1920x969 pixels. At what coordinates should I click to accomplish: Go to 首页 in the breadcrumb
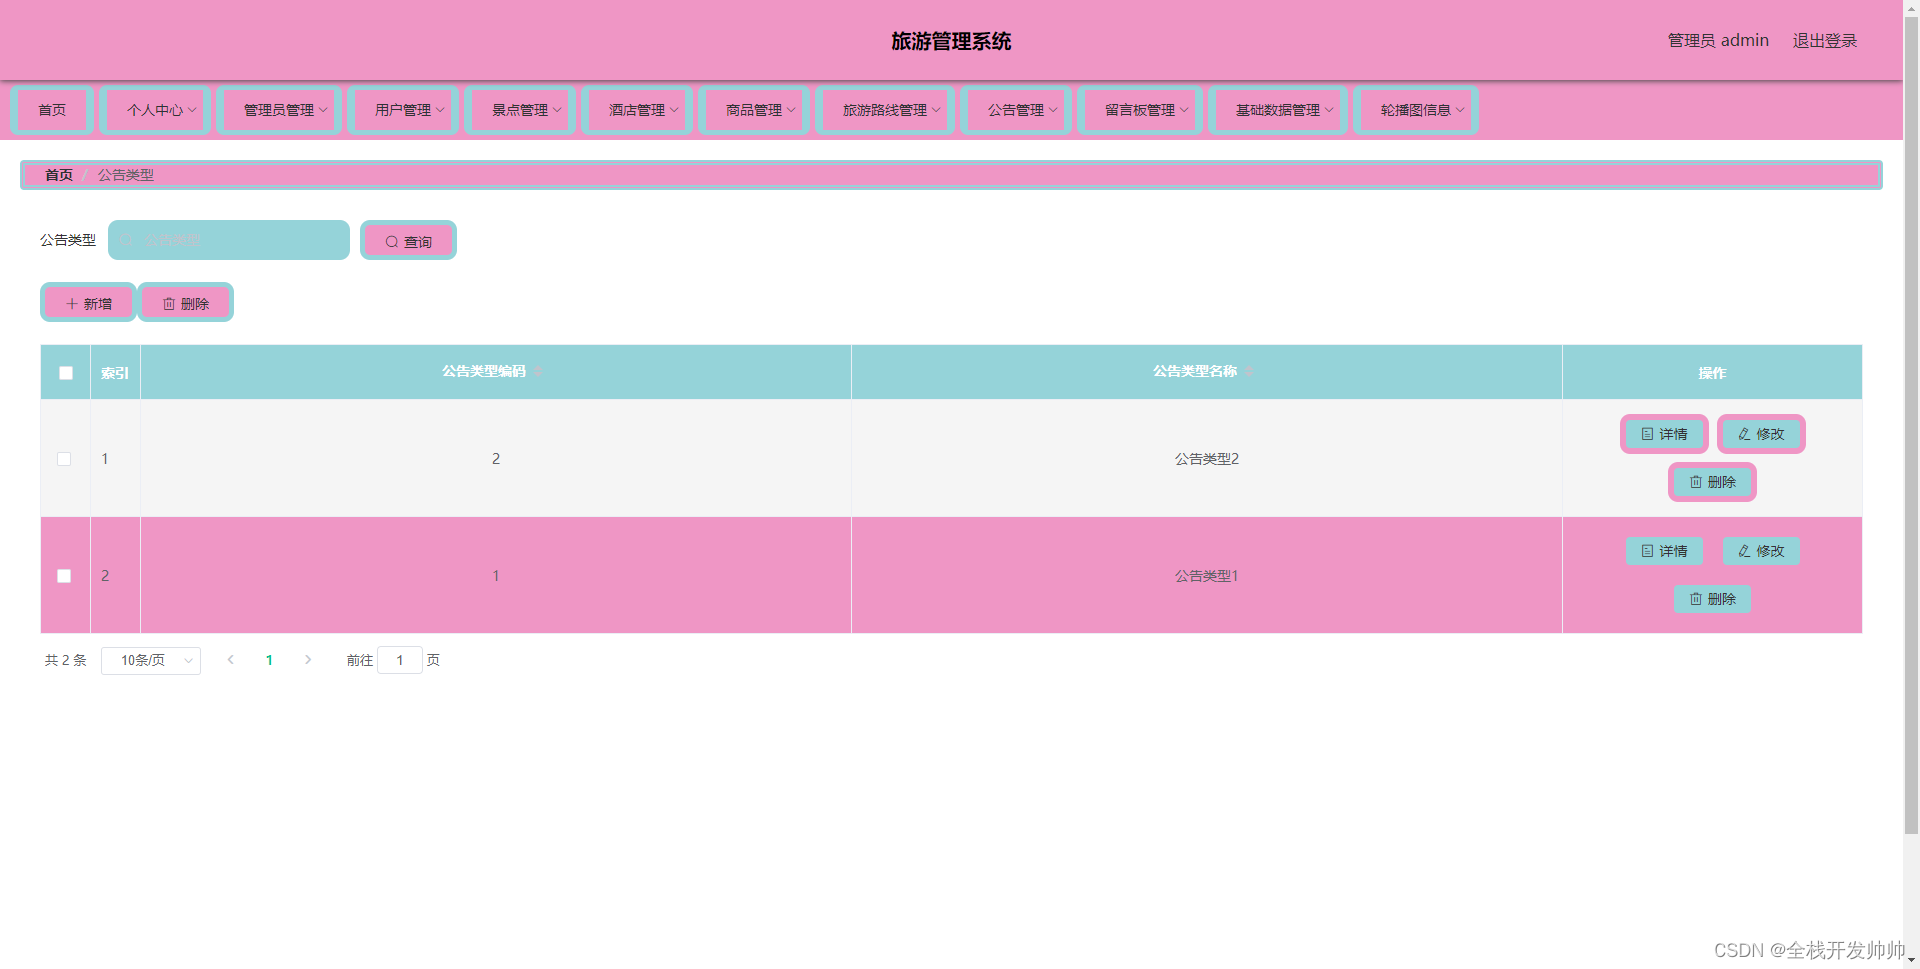tap(59, 175)
